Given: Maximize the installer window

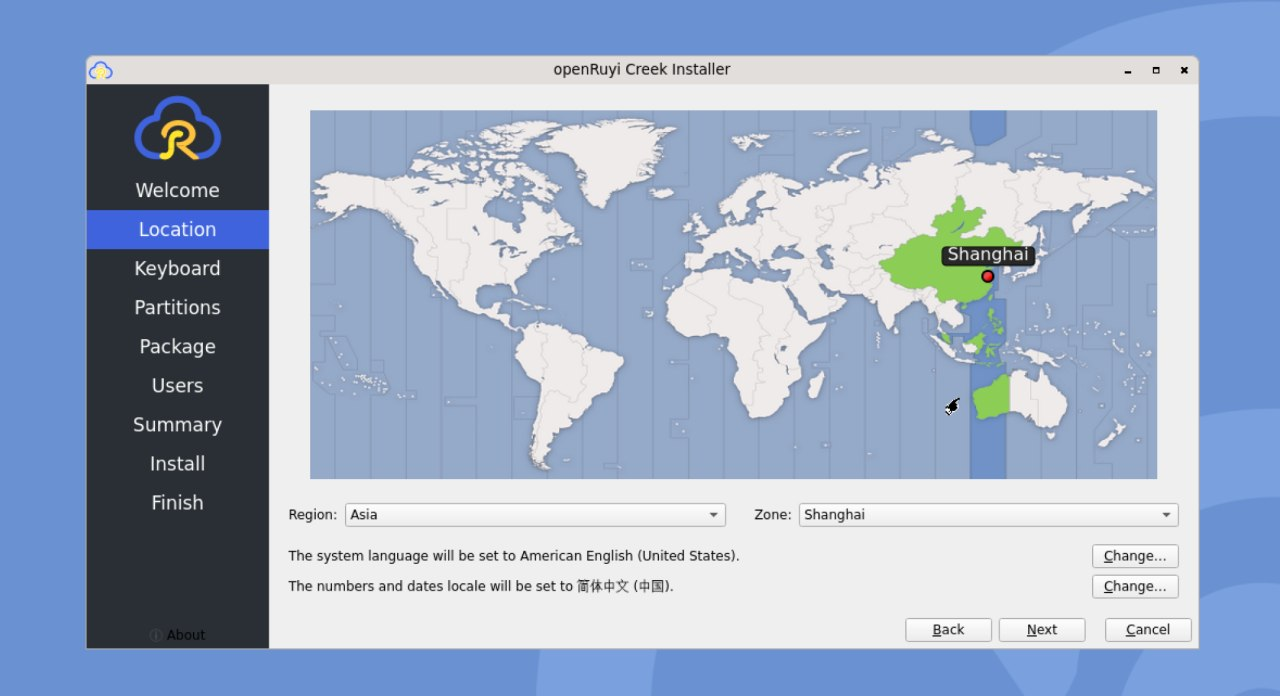Looking at the screenshot, I should click(1156, 70).
